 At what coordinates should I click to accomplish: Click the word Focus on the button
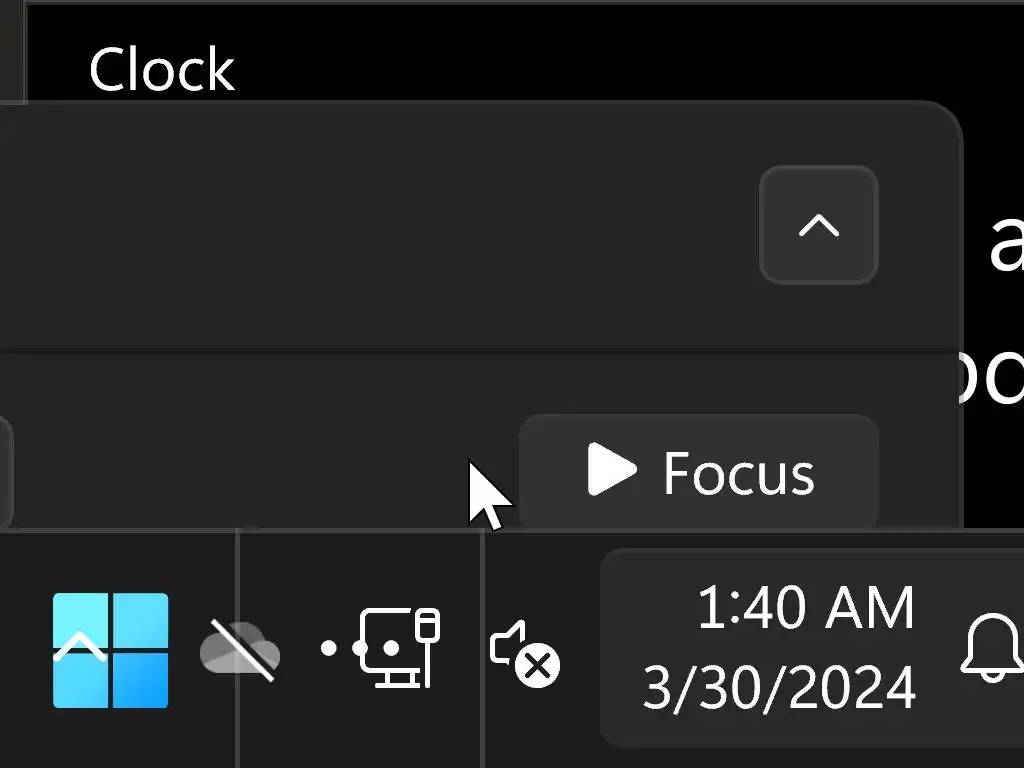tap(738, 473)
